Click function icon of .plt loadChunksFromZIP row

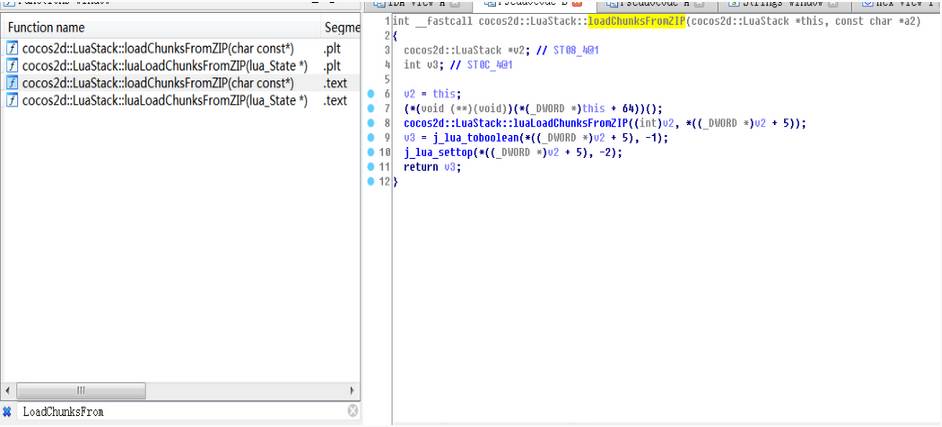coord(12,49)
